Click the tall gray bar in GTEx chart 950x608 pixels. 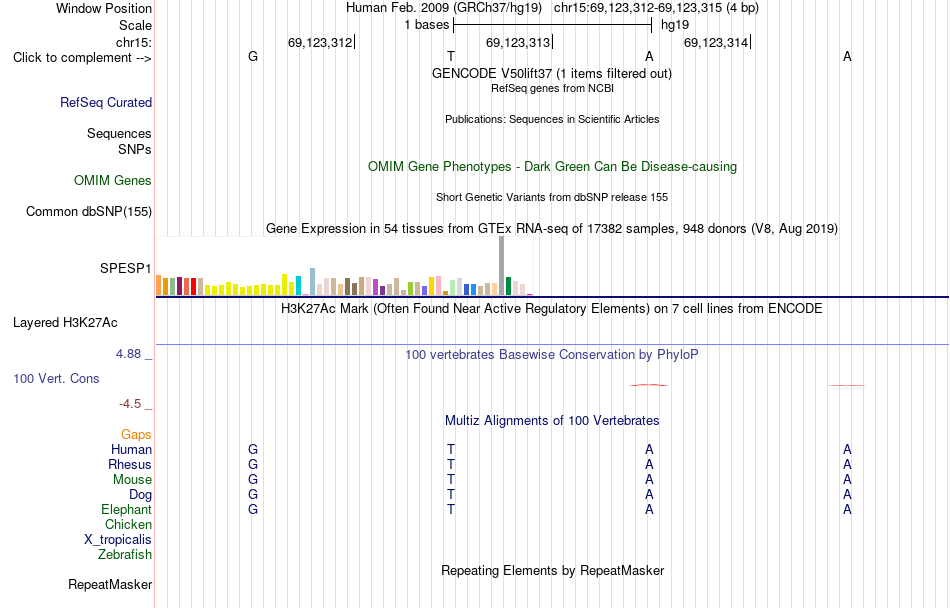502,266
